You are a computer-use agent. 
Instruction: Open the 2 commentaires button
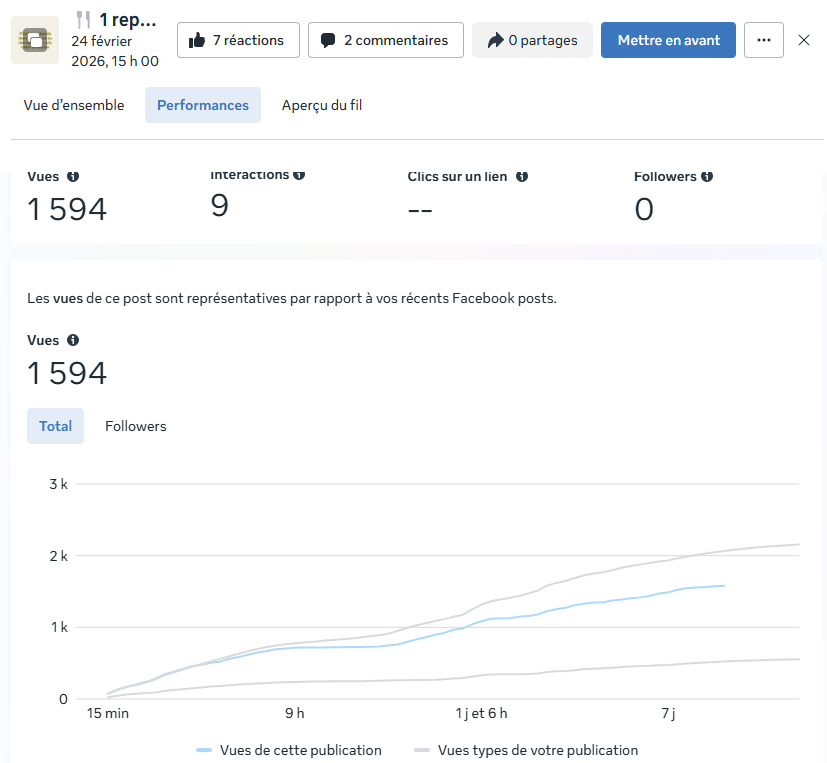pyautogui.click(x=385, y=40)
